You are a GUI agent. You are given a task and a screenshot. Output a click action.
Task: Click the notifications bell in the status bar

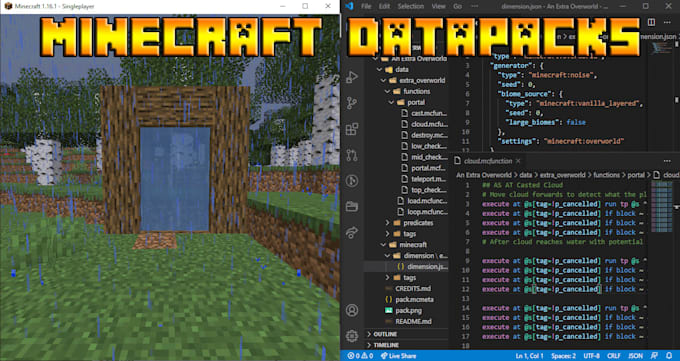(669, 356)
